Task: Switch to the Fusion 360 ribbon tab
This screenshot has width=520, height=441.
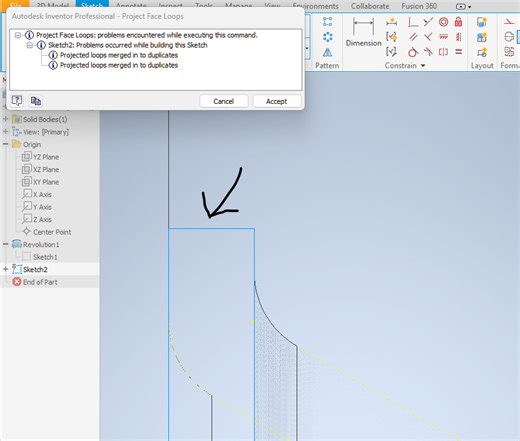Action: point(419,6)
